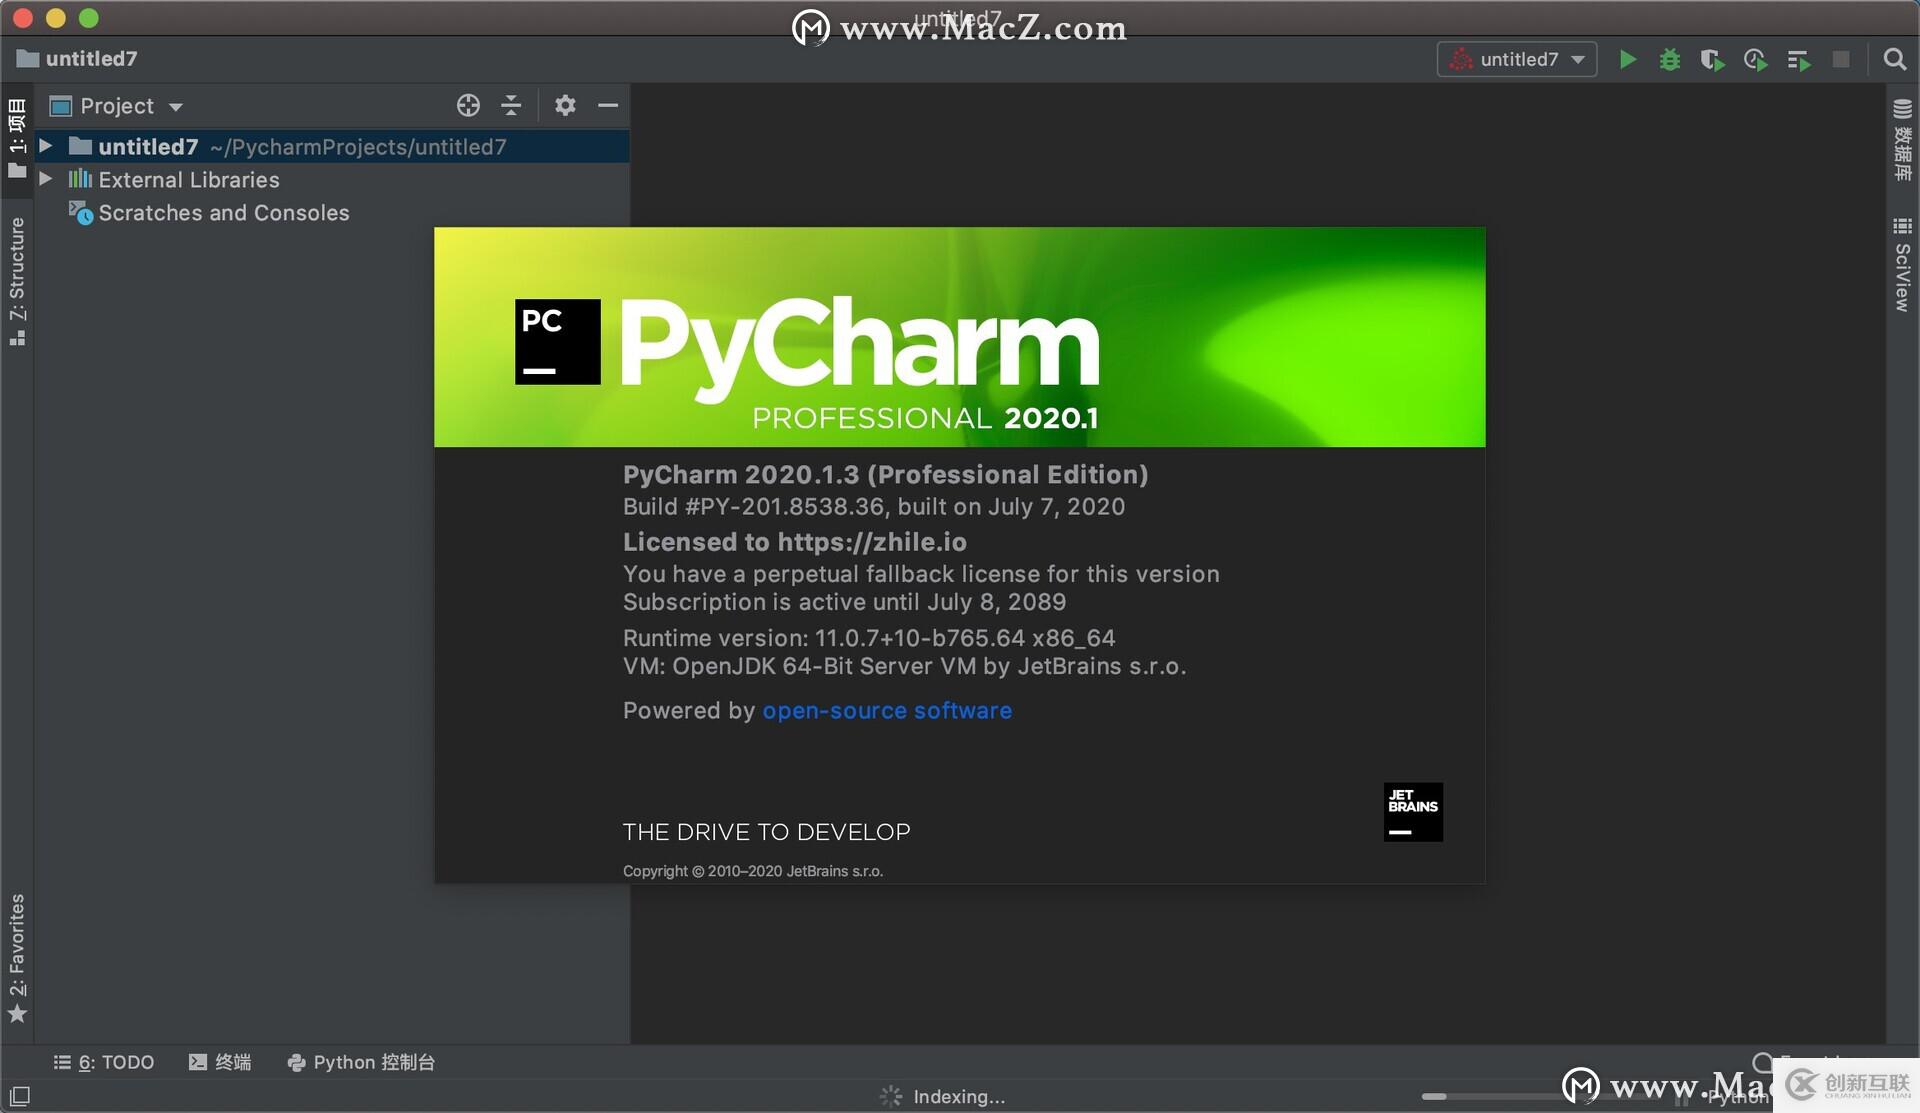Open the Python 控制台 console tab
The width and height of the screenshot is (1920, 1113).
361,1062
